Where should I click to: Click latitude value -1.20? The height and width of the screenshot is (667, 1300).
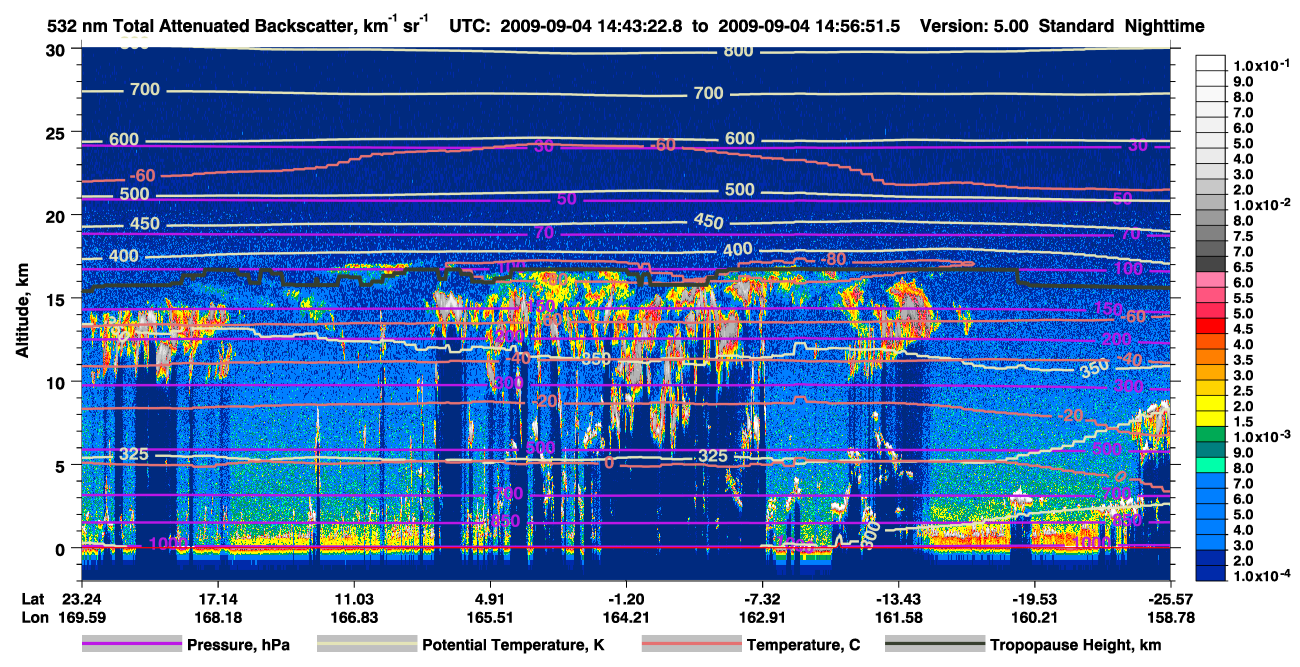(626, 598)
